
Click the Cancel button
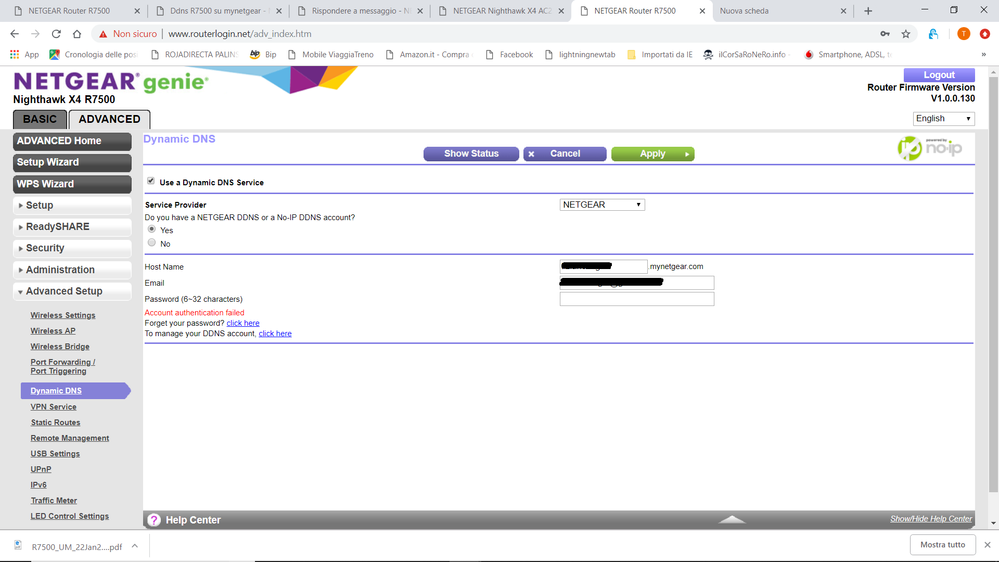click(x=564, y=154)
